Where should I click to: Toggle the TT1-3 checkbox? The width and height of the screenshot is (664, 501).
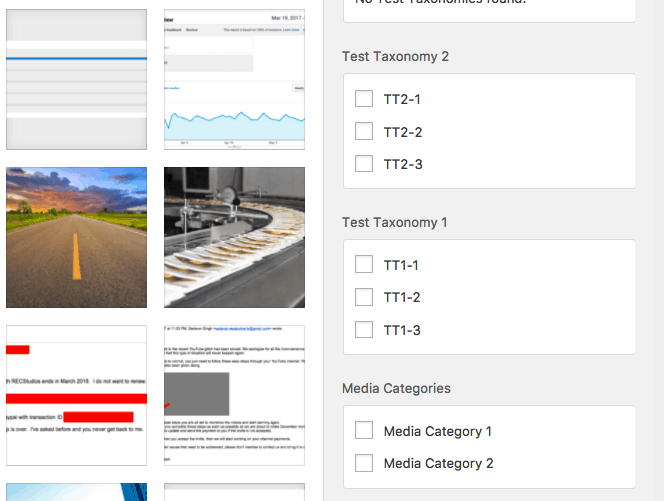[364, 329]
